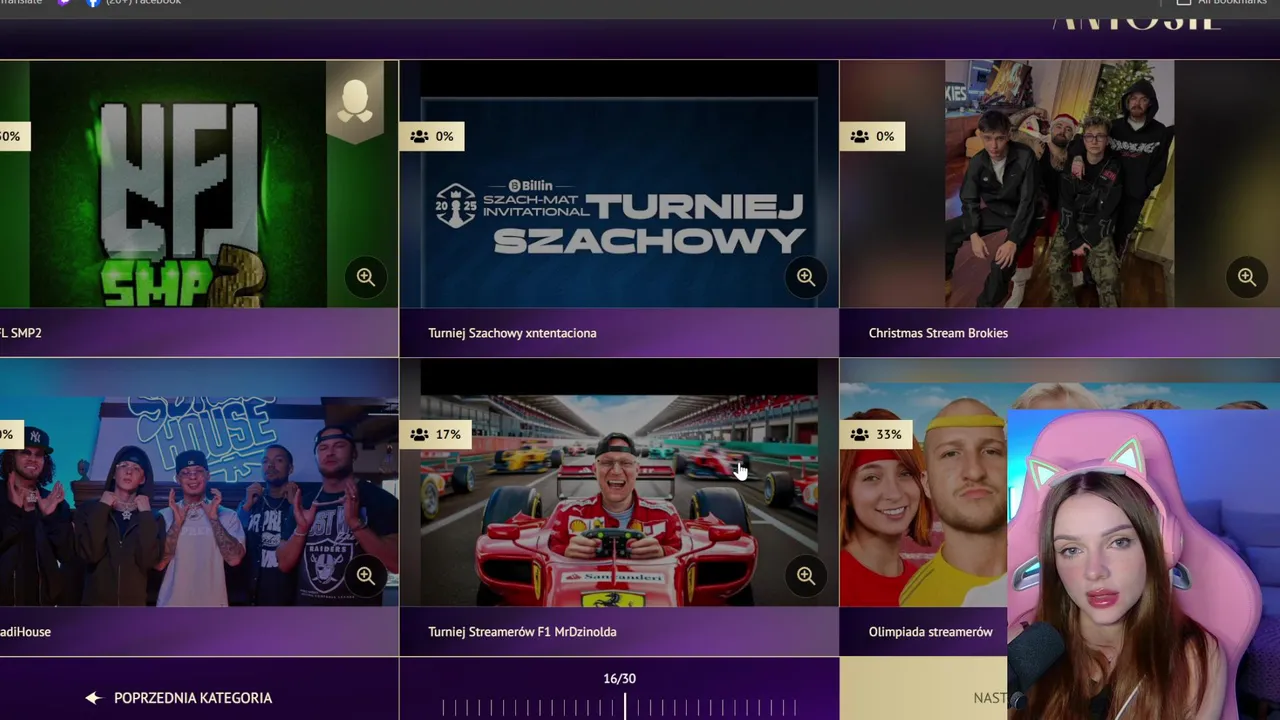
Task: Click the 0% votes badge on Christmas Stream Brokies
Action: coord(872,136)
